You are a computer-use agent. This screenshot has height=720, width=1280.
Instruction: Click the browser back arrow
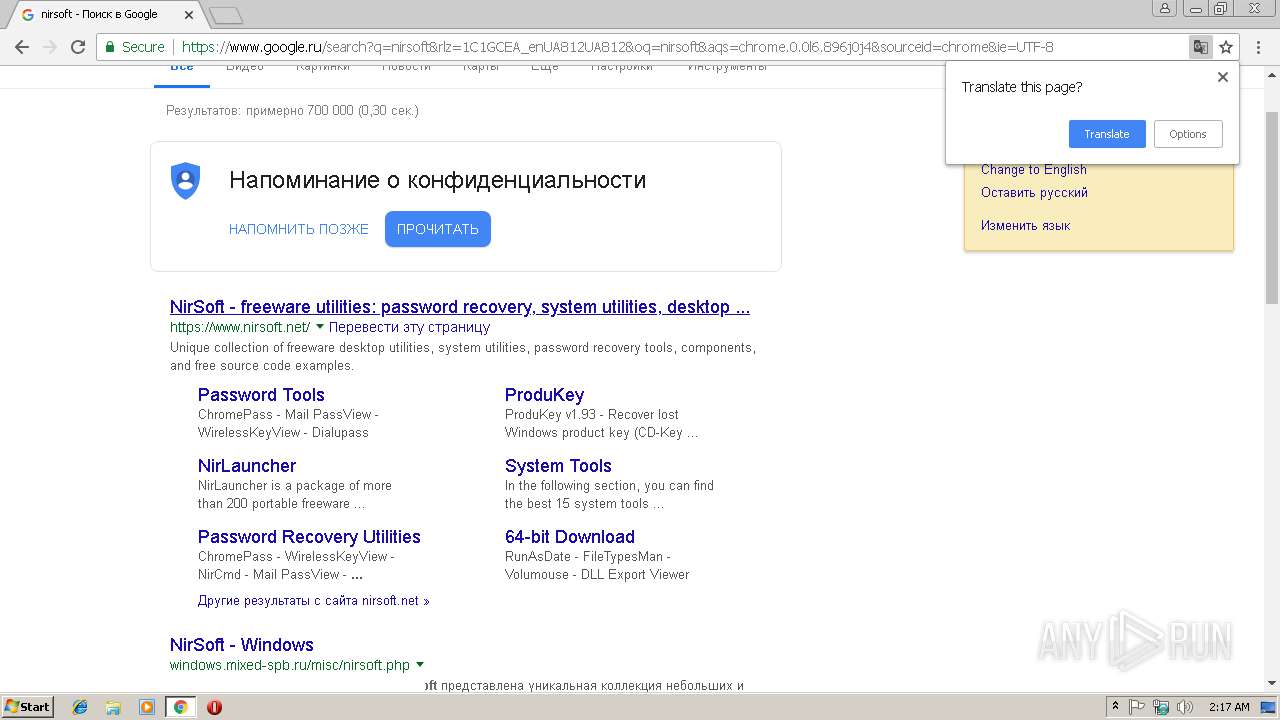(x=22, y=47)
